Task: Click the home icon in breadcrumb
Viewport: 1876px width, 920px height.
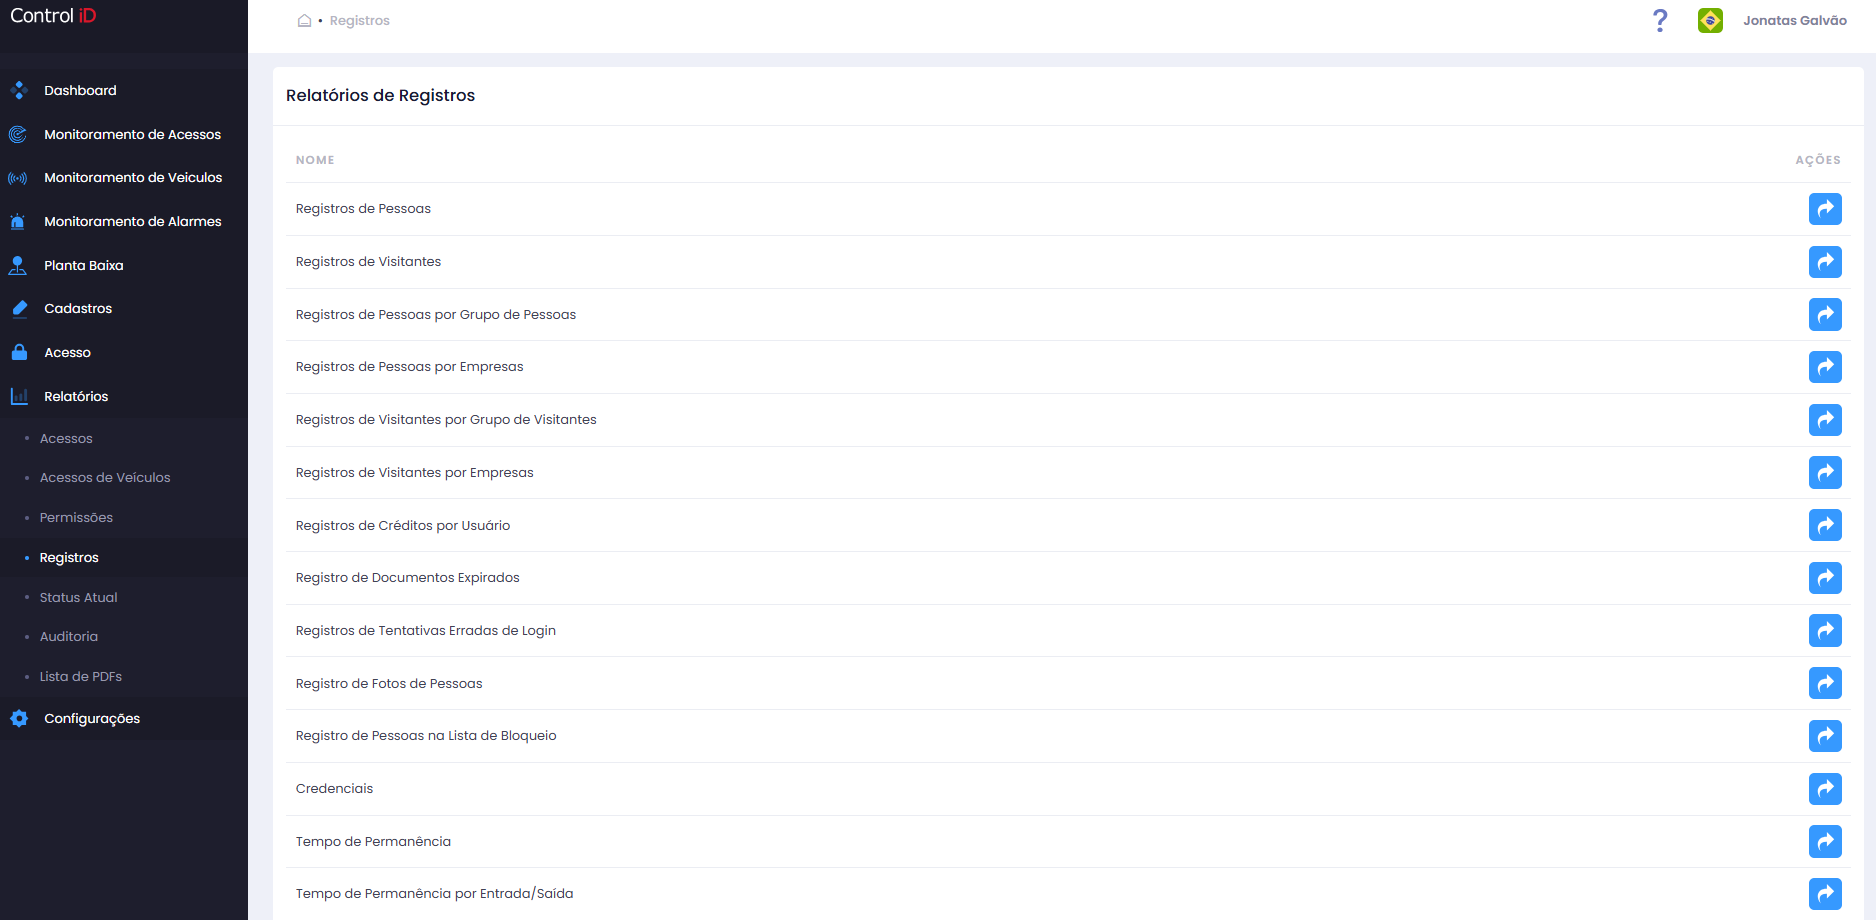Action: pos(304,20)
